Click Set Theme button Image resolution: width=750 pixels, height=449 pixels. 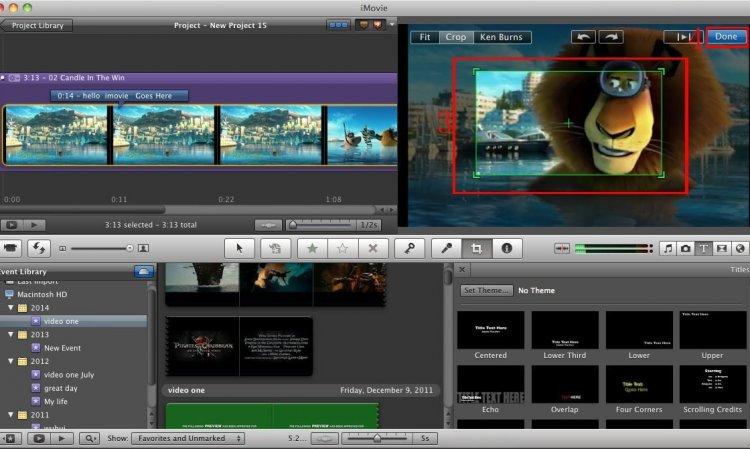click(486, 290)
